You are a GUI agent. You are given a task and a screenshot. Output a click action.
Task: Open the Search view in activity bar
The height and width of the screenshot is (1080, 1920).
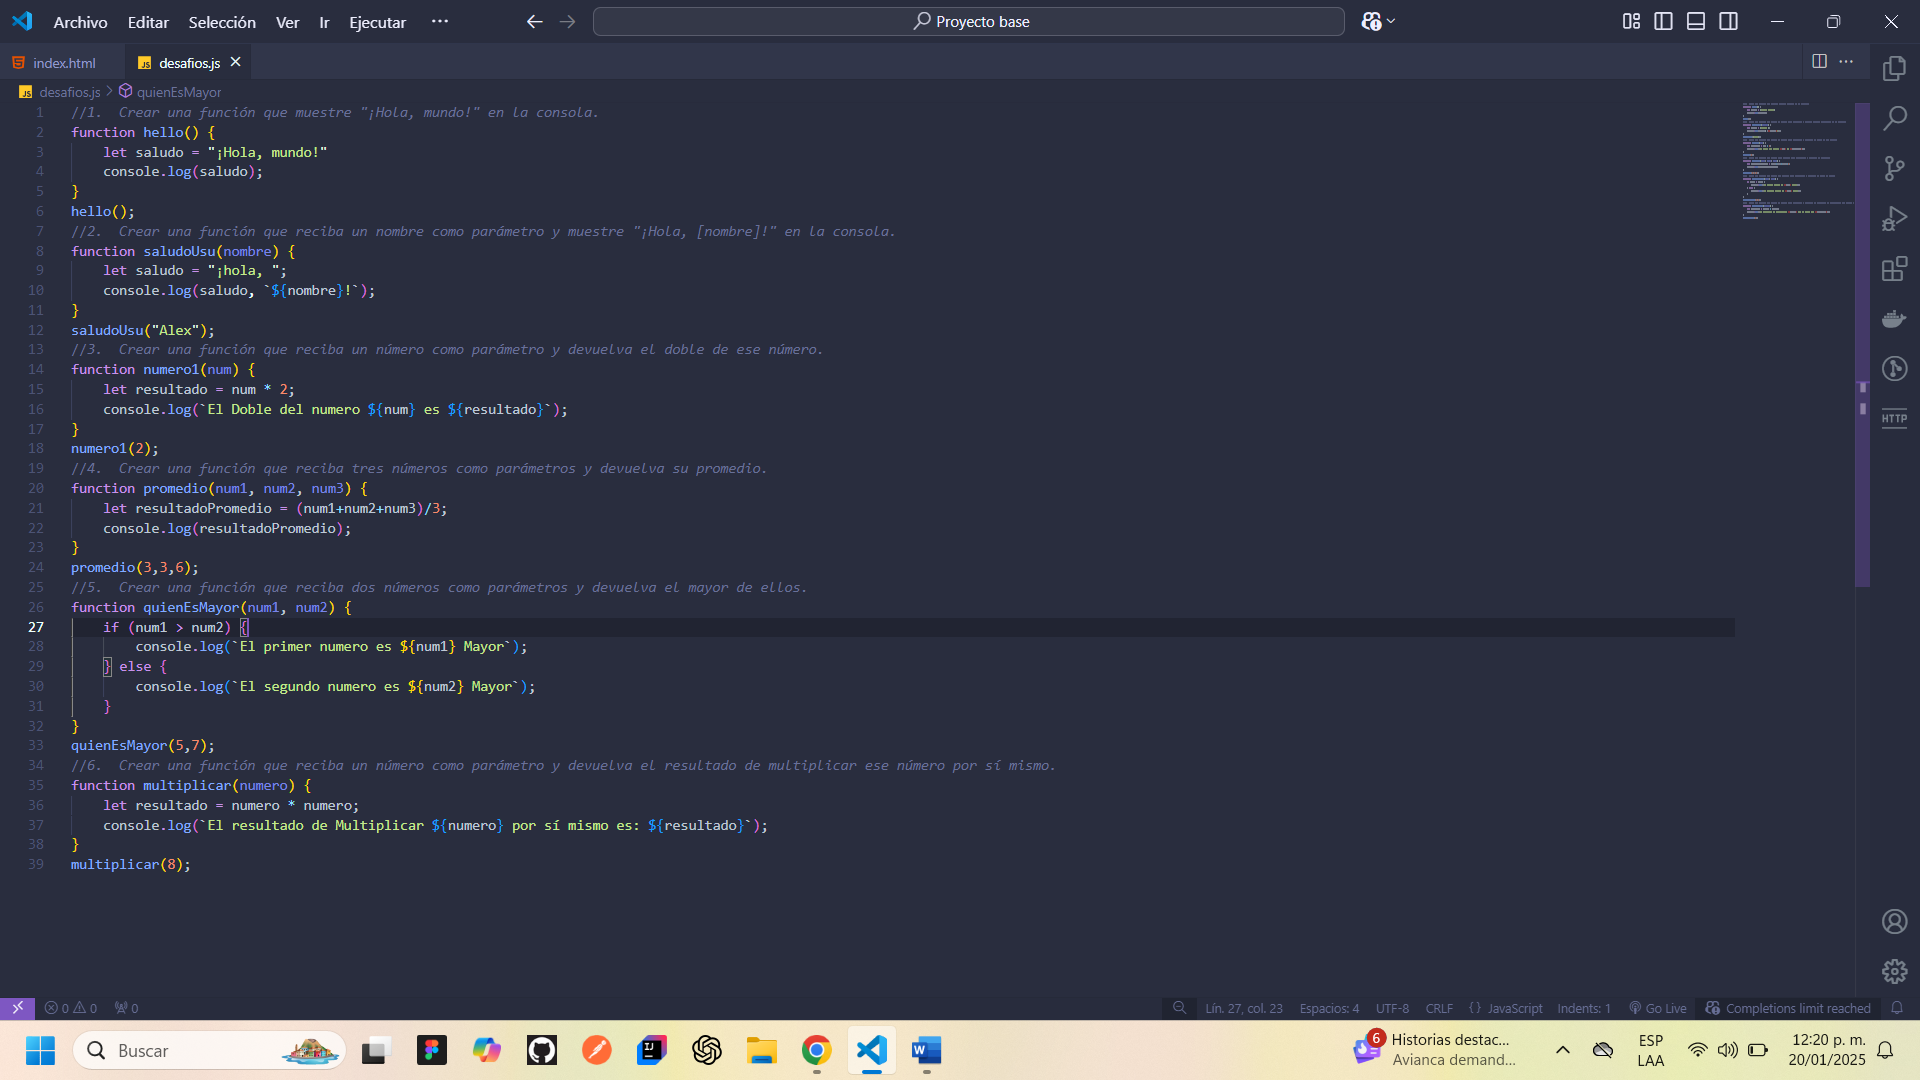click(1894, 118)
